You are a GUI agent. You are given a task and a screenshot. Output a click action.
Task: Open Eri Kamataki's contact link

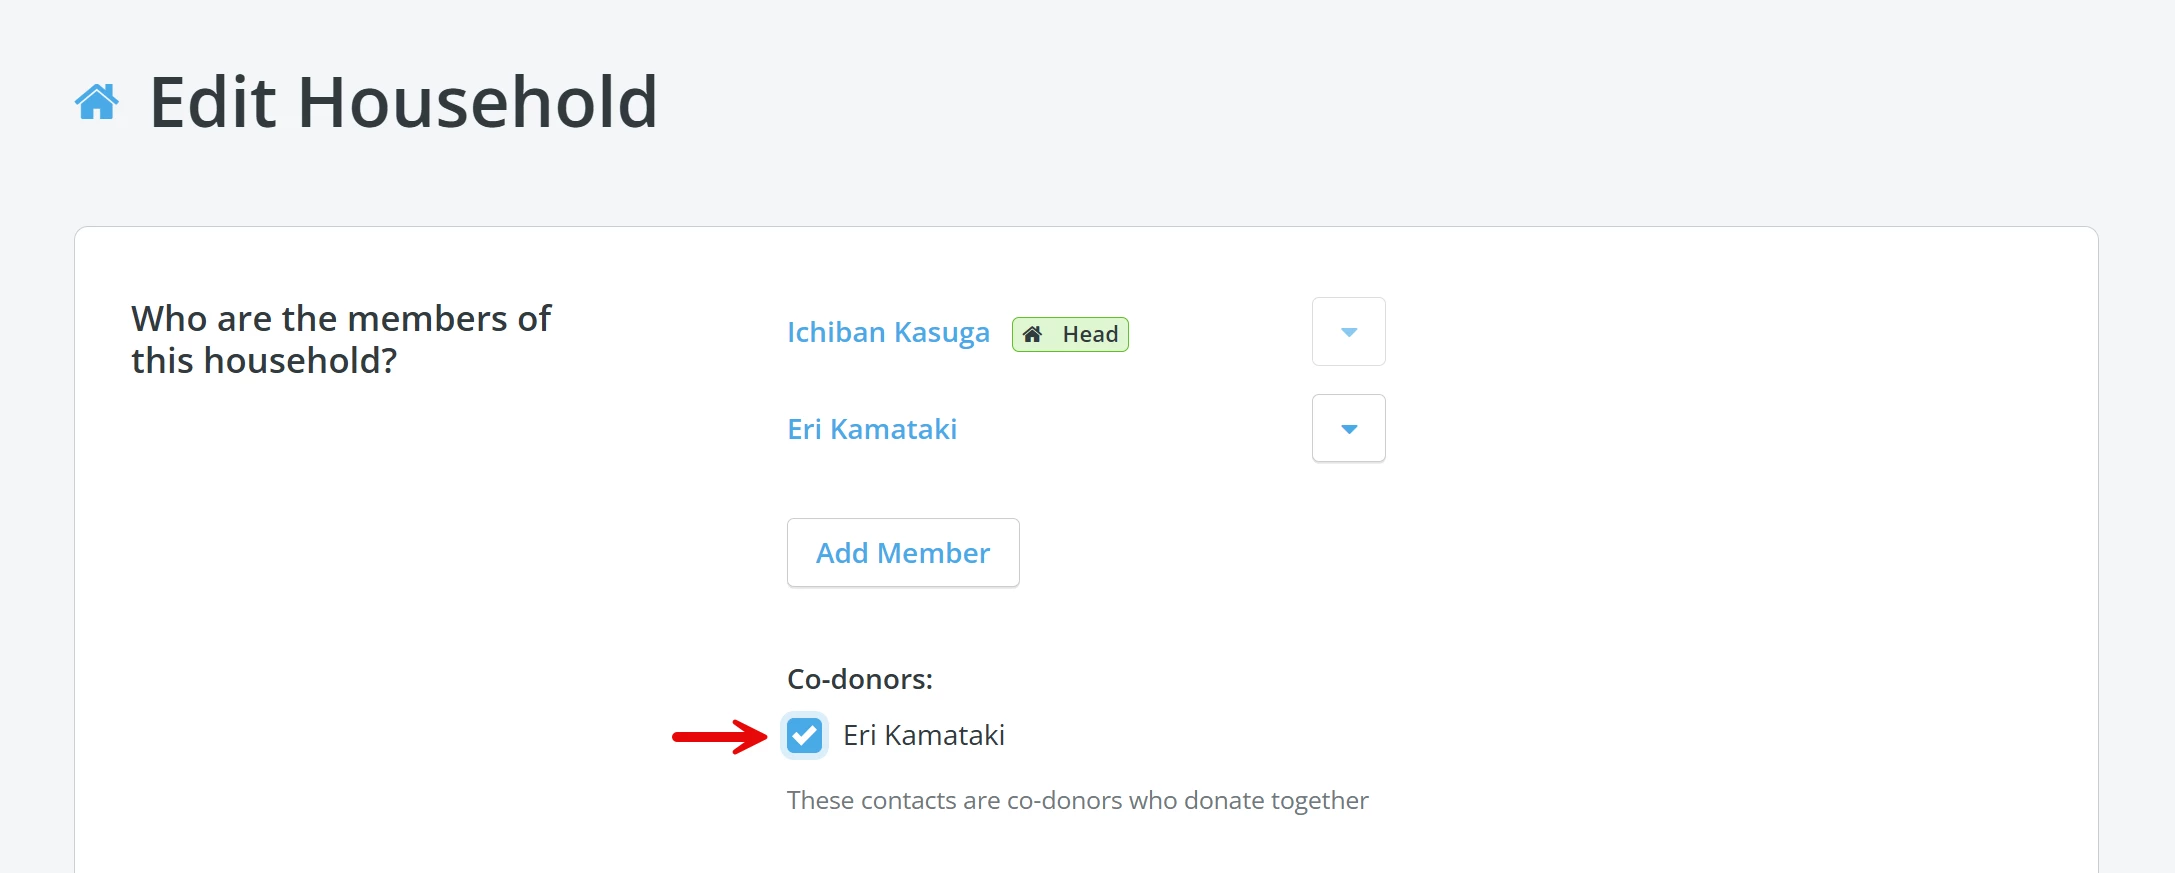tap(872, 428)
